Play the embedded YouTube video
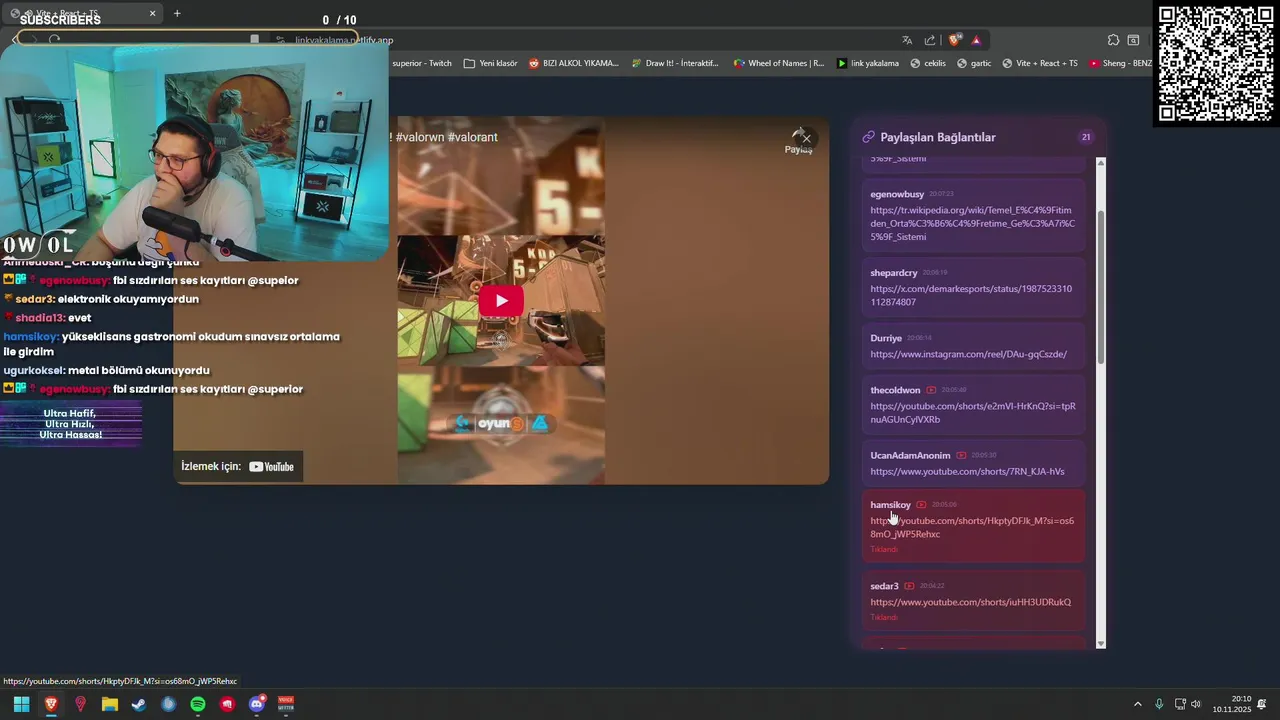This screenshot has width=1280, height=720. coord(501,301)
